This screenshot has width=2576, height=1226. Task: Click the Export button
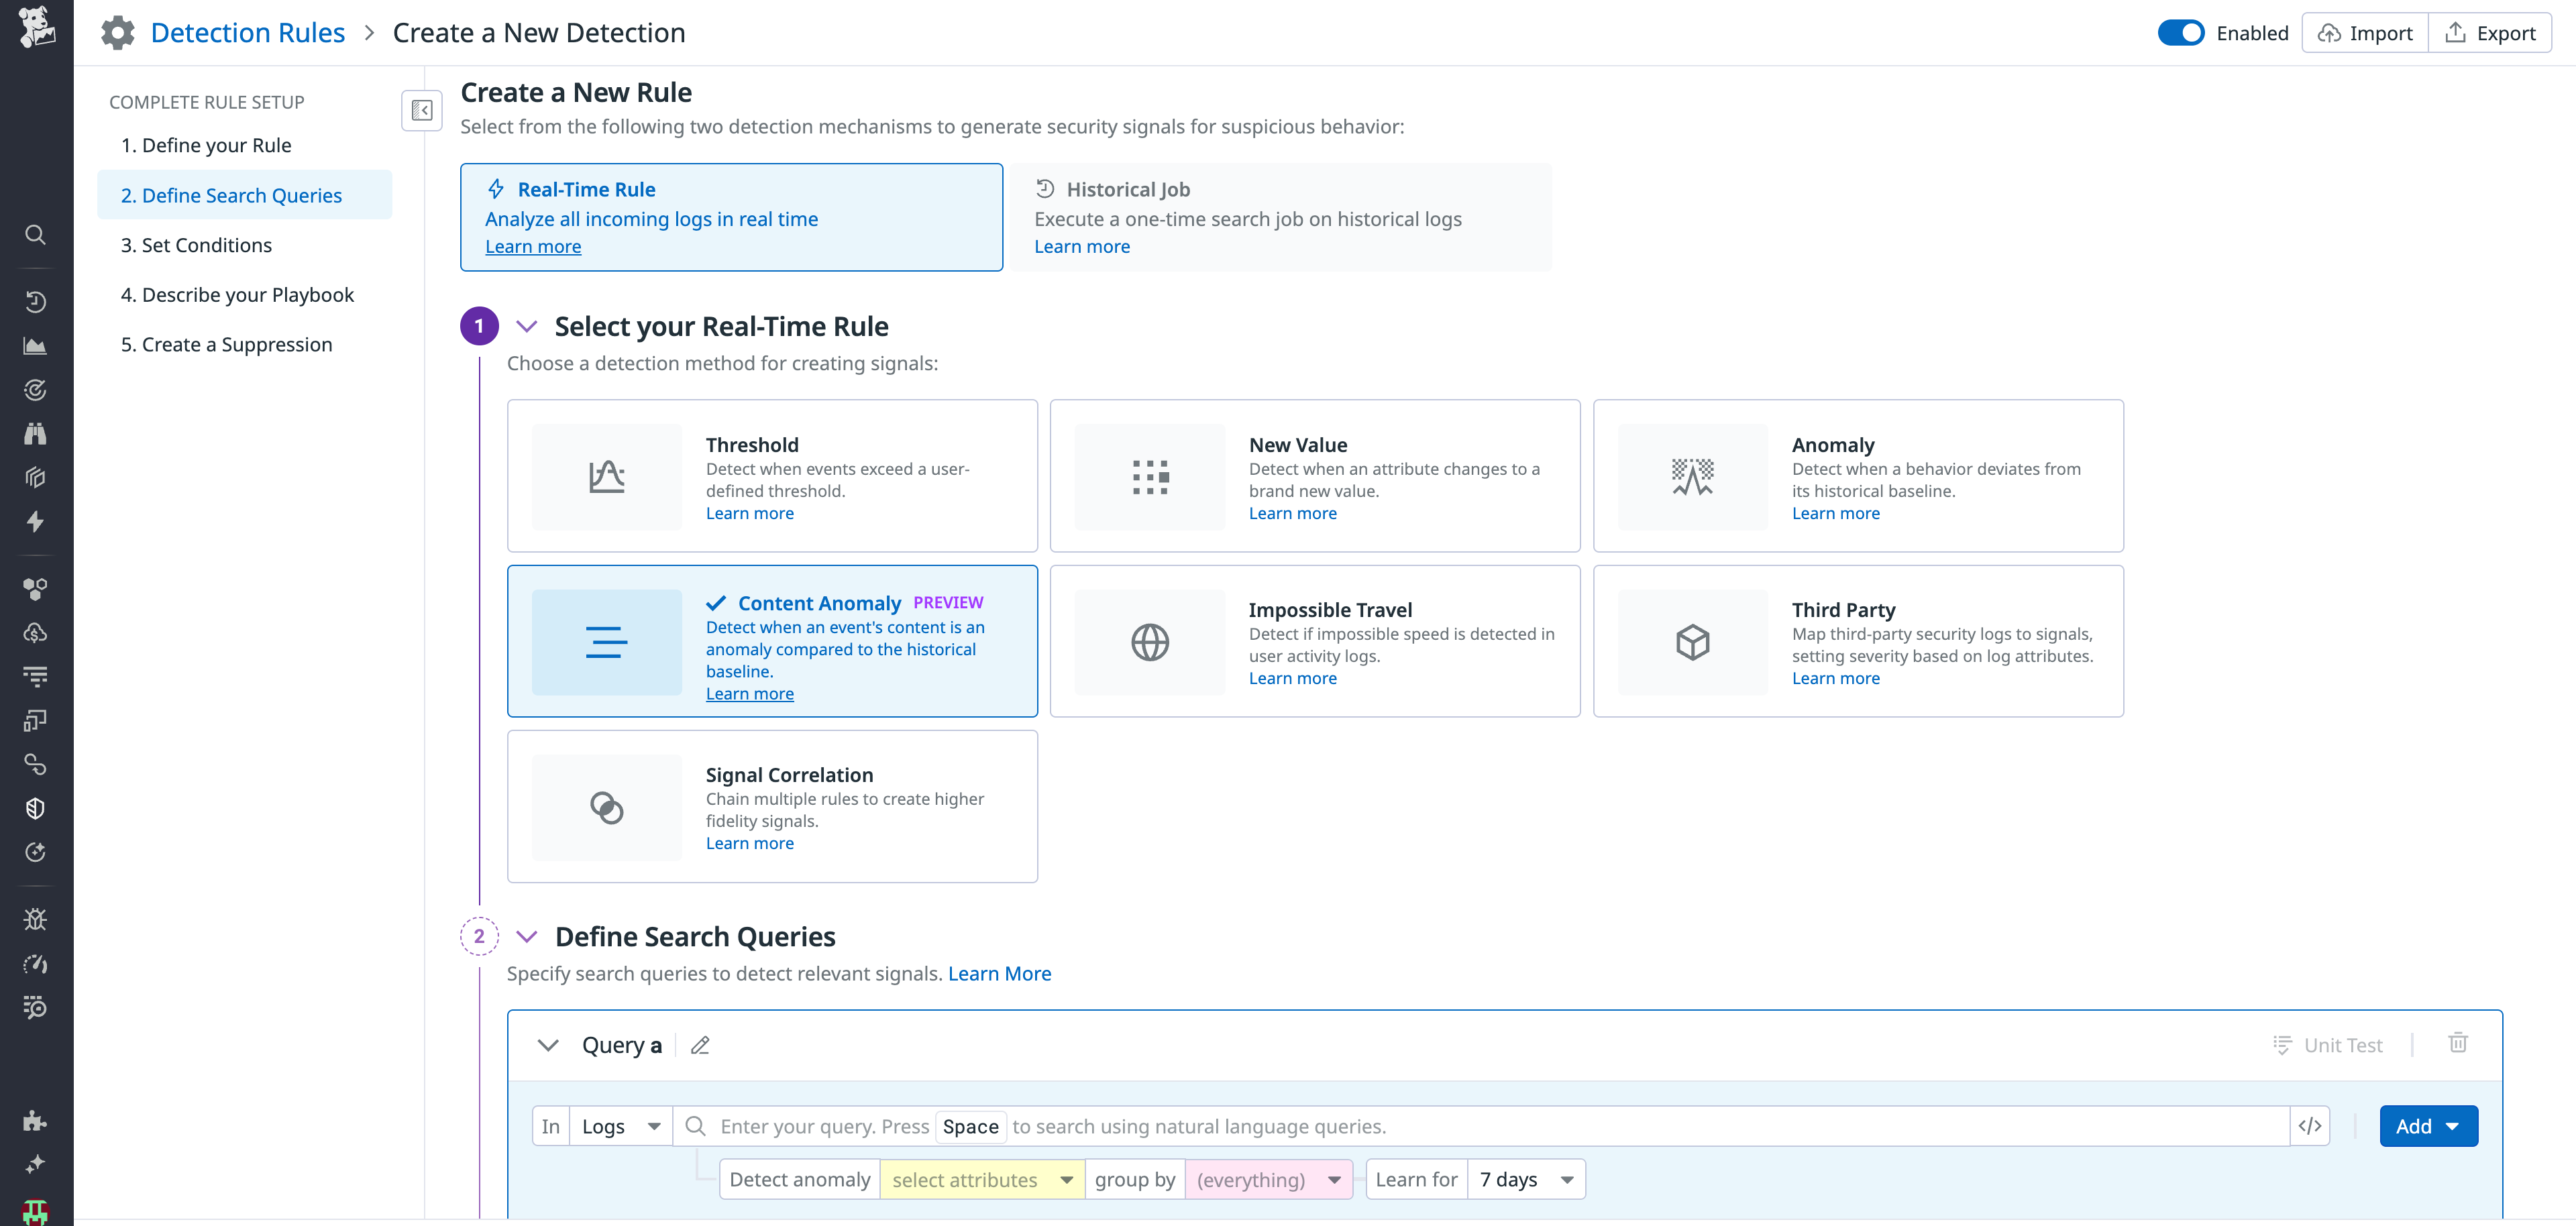click(2491, 32)
